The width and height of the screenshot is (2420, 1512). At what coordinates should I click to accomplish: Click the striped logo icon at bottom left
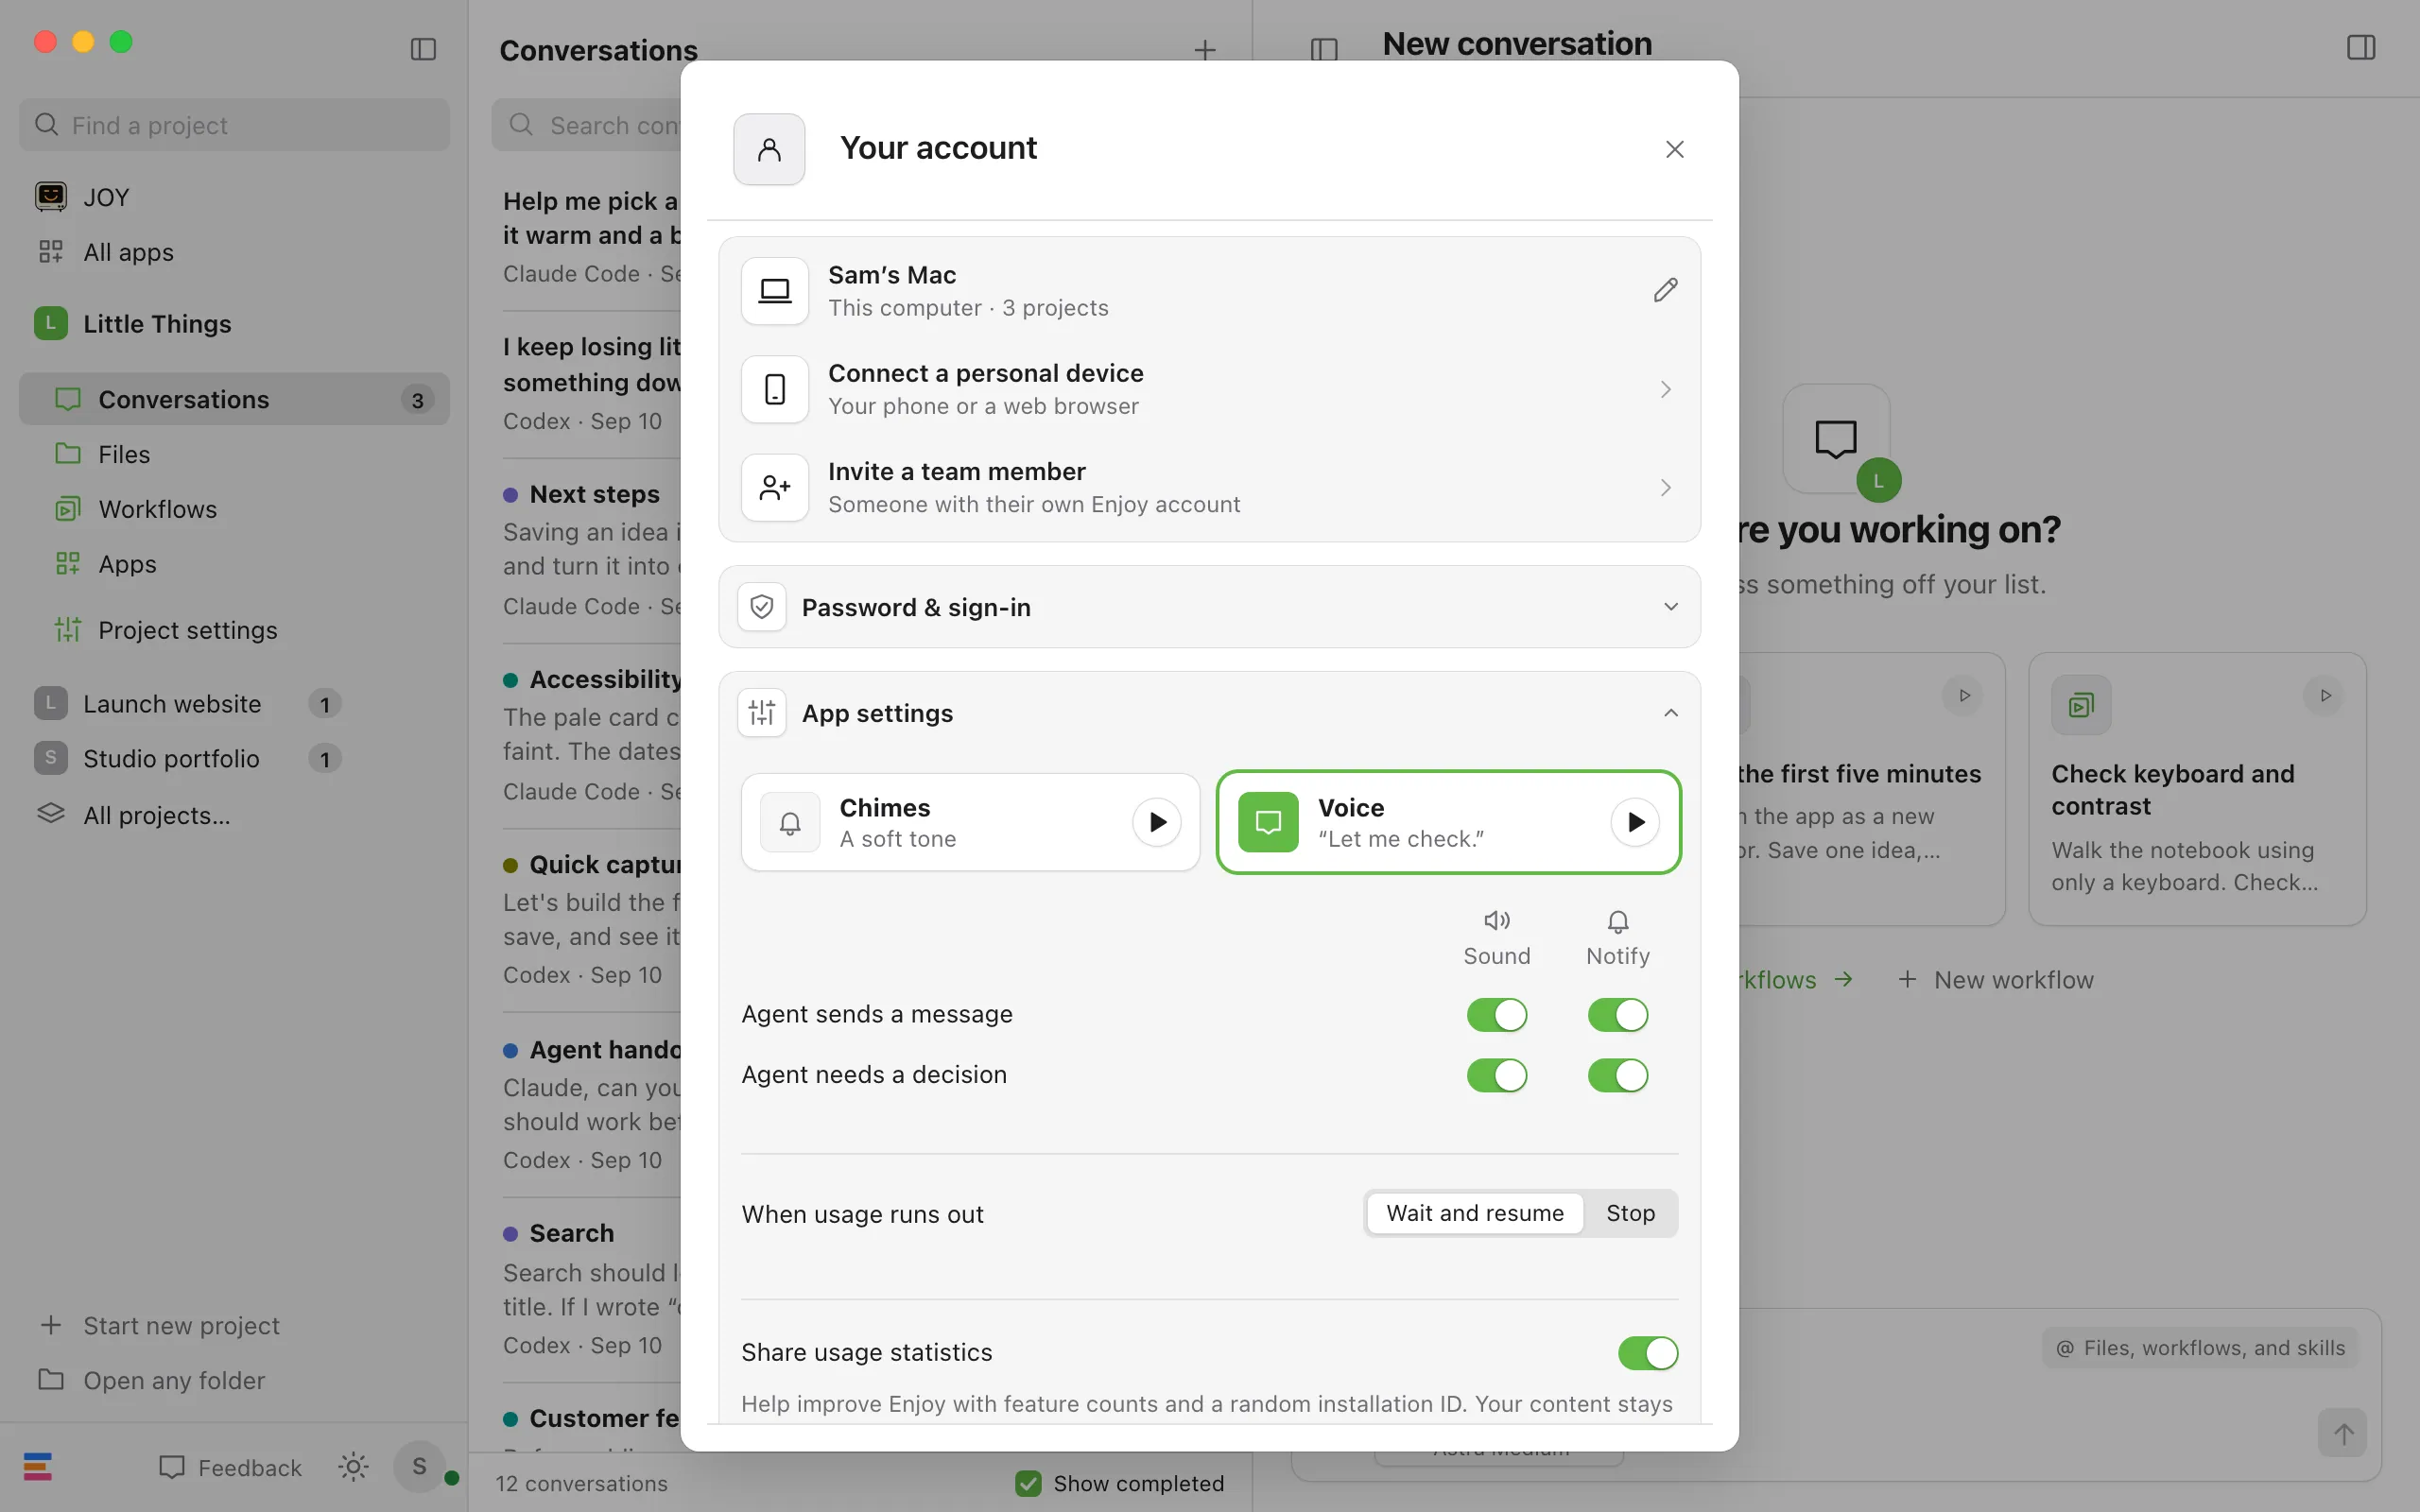pos(38,1467)
